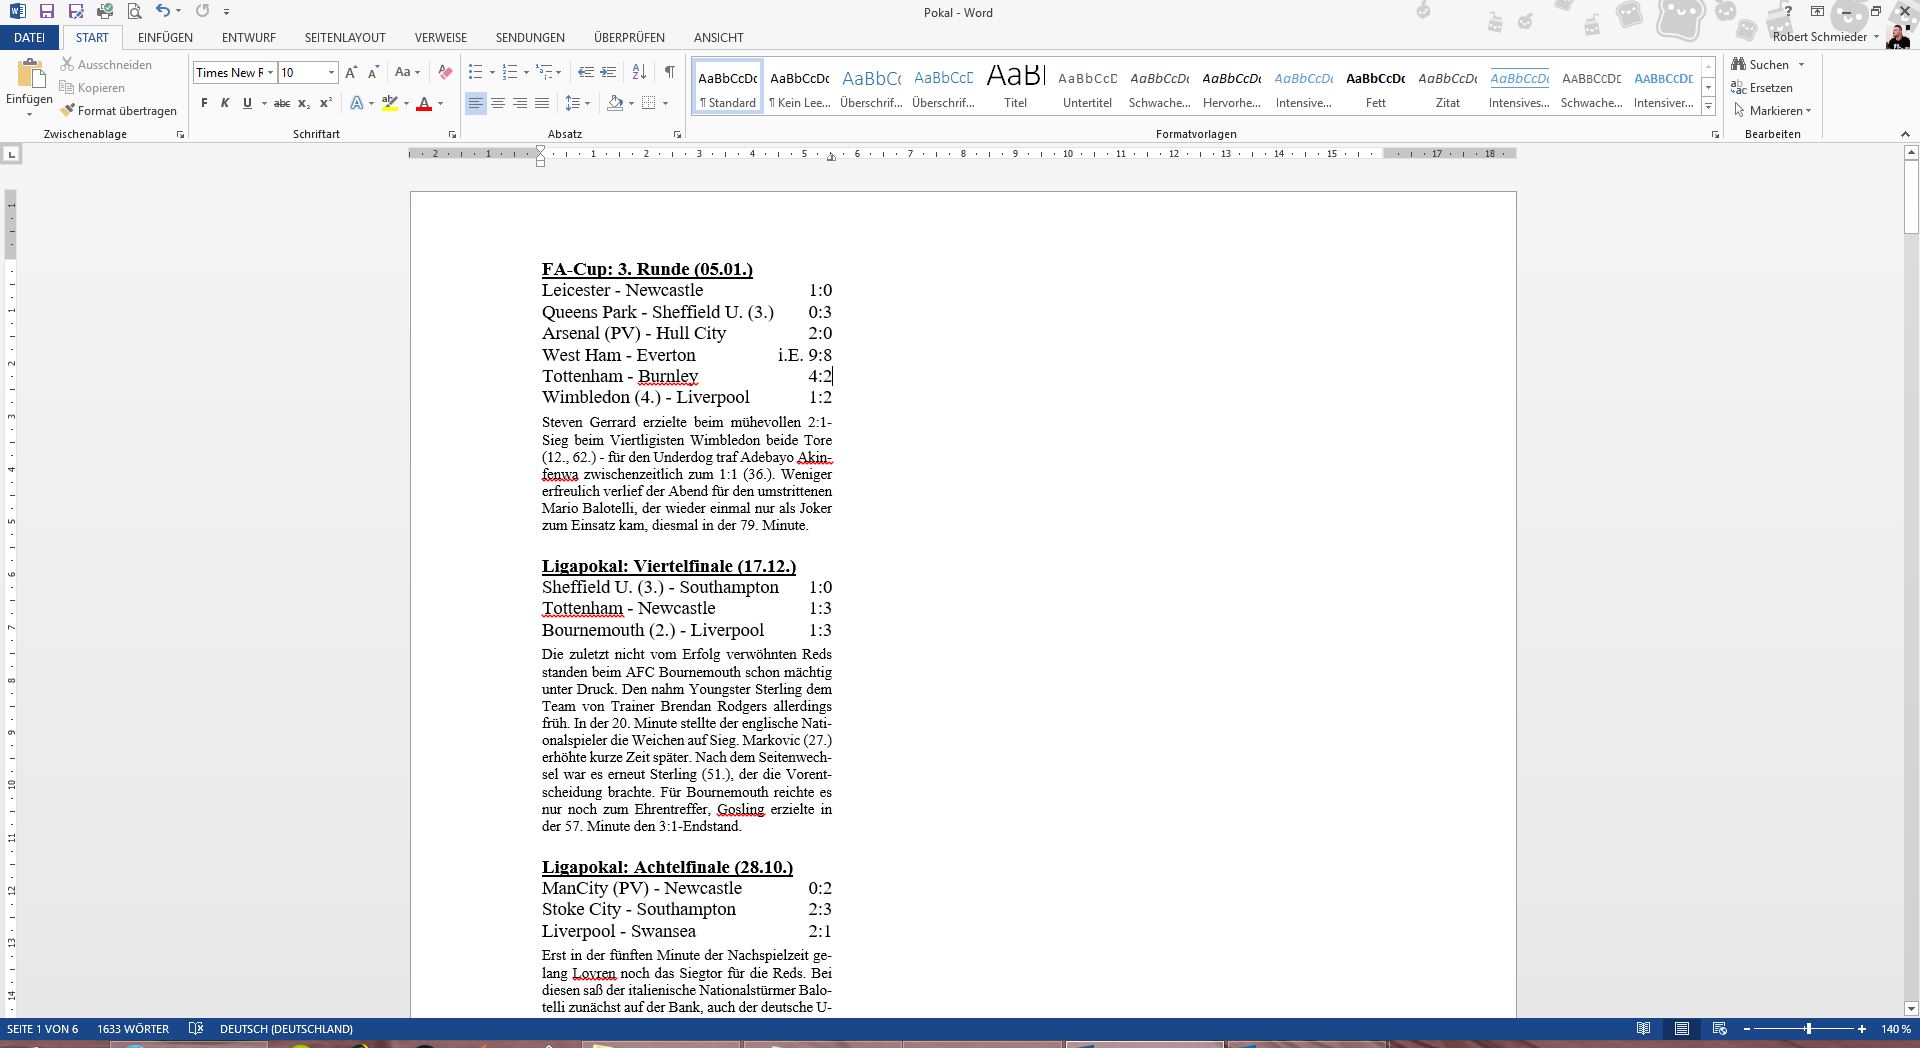Increase font size with the larger A icon
This screenshot has width=1920, height=1048.
[x=351, y=72]
